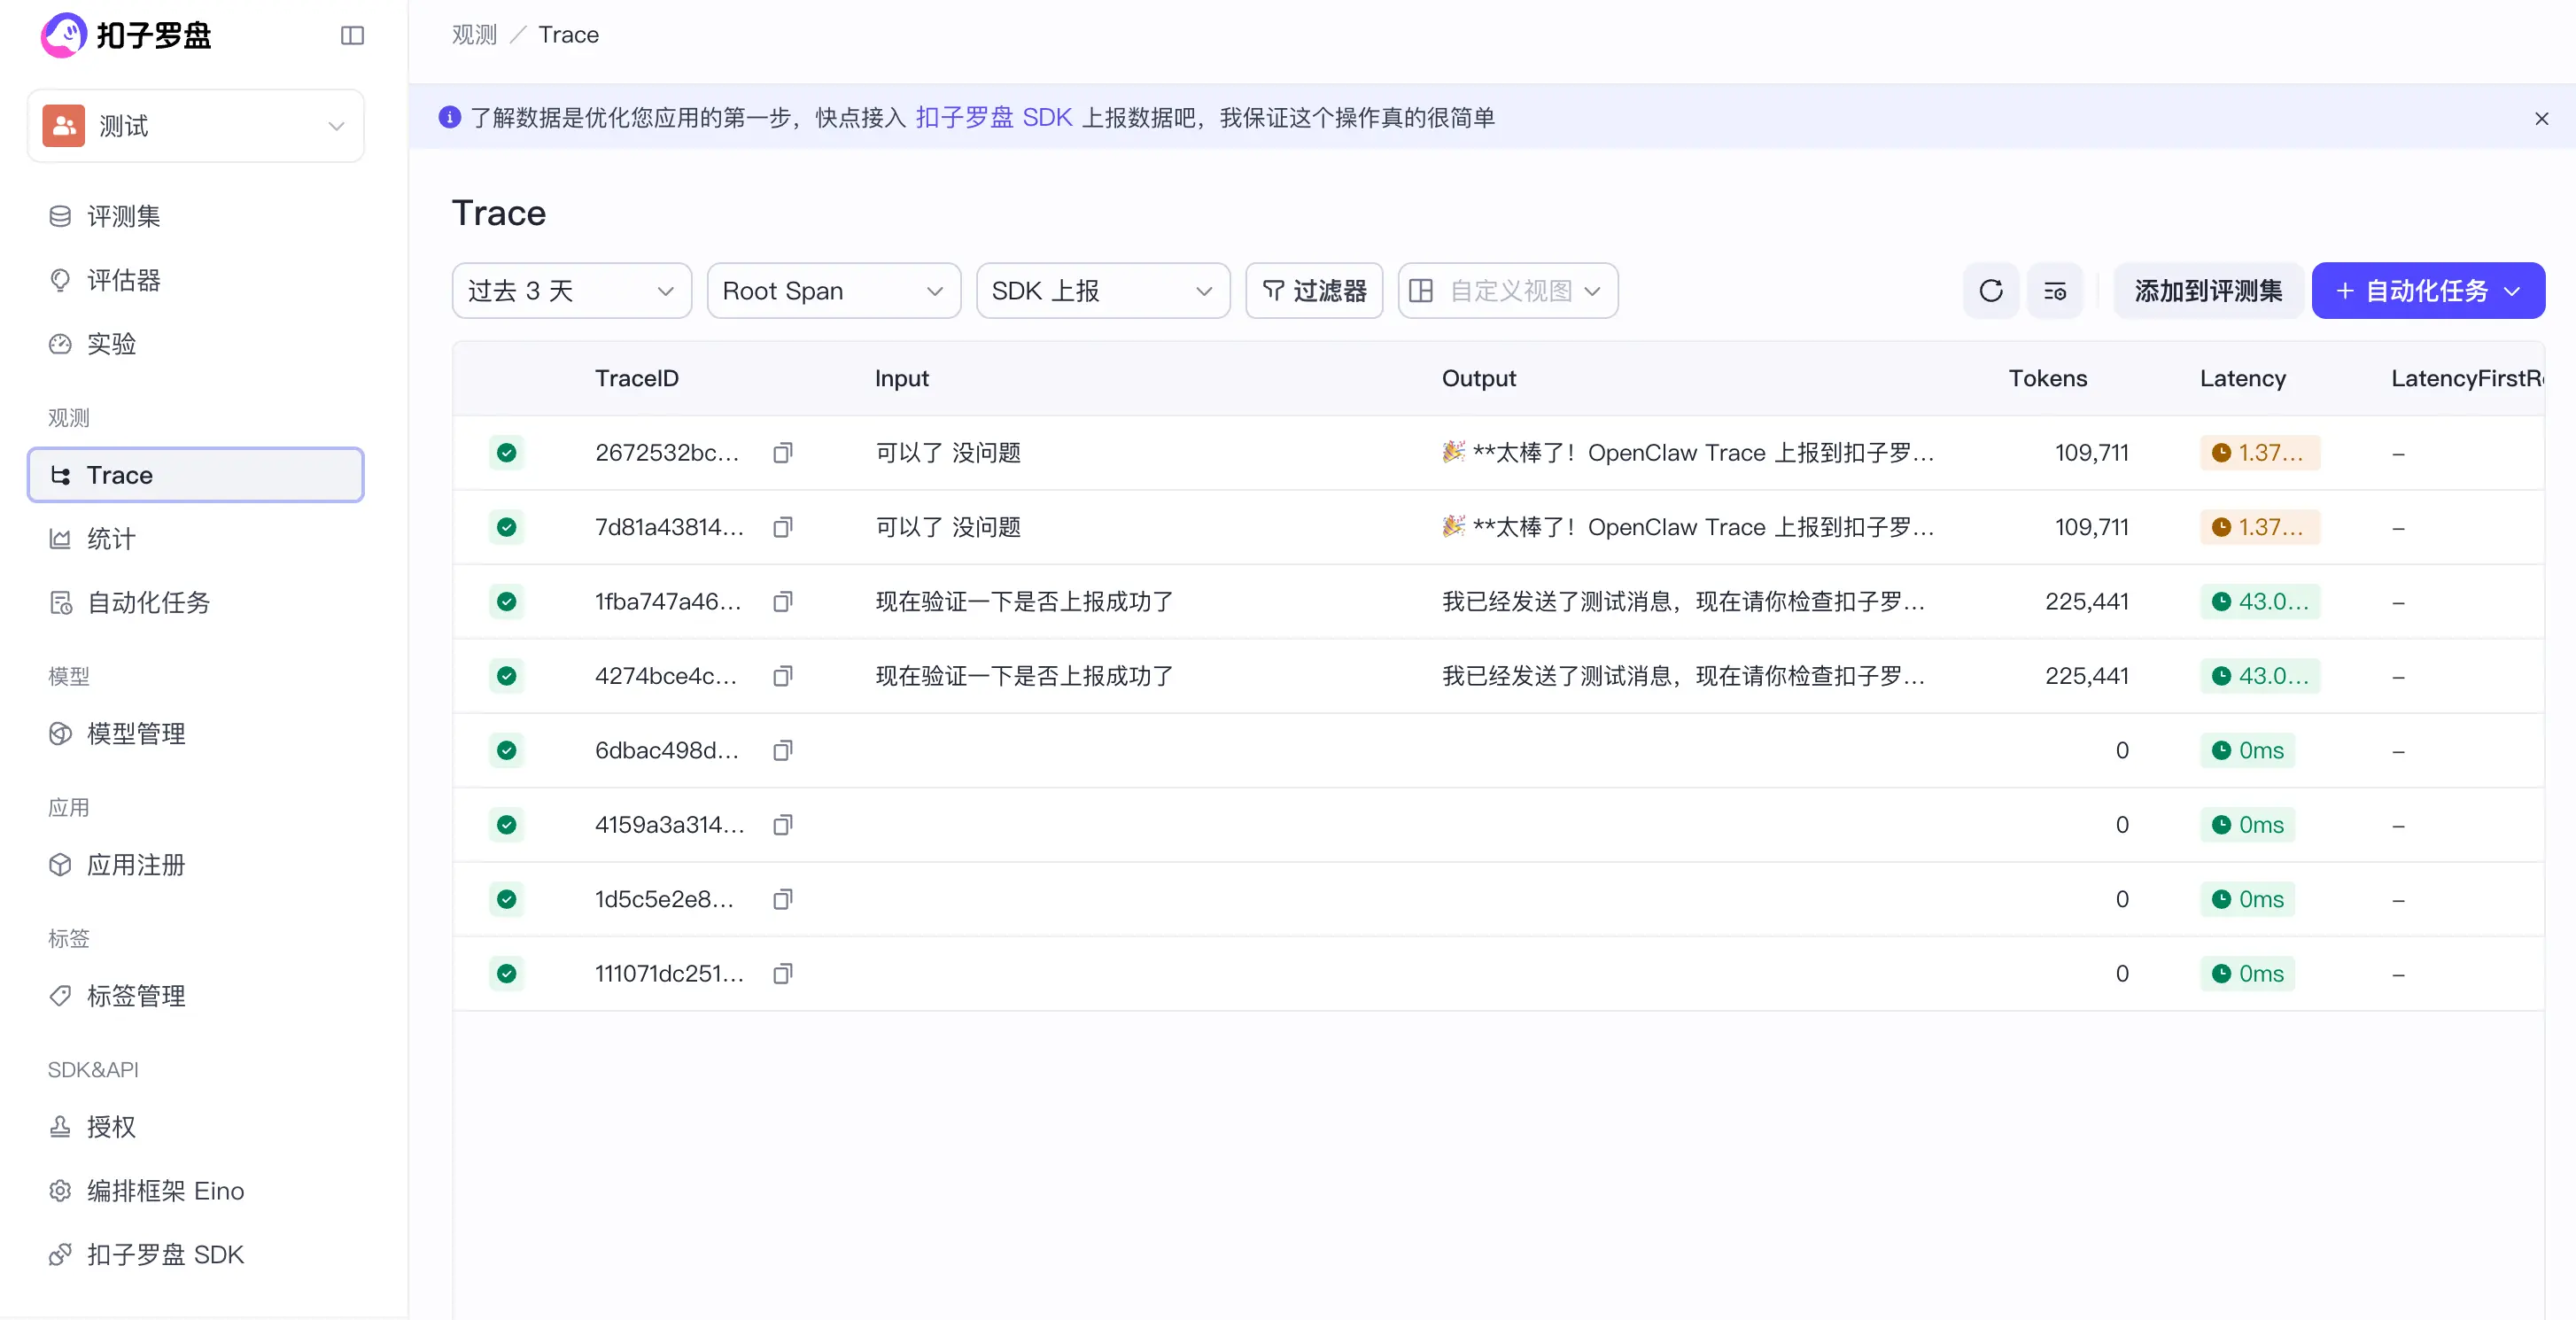Click 添加到评测集 button
2576x1320 pixels.
tap(2208, 291)
